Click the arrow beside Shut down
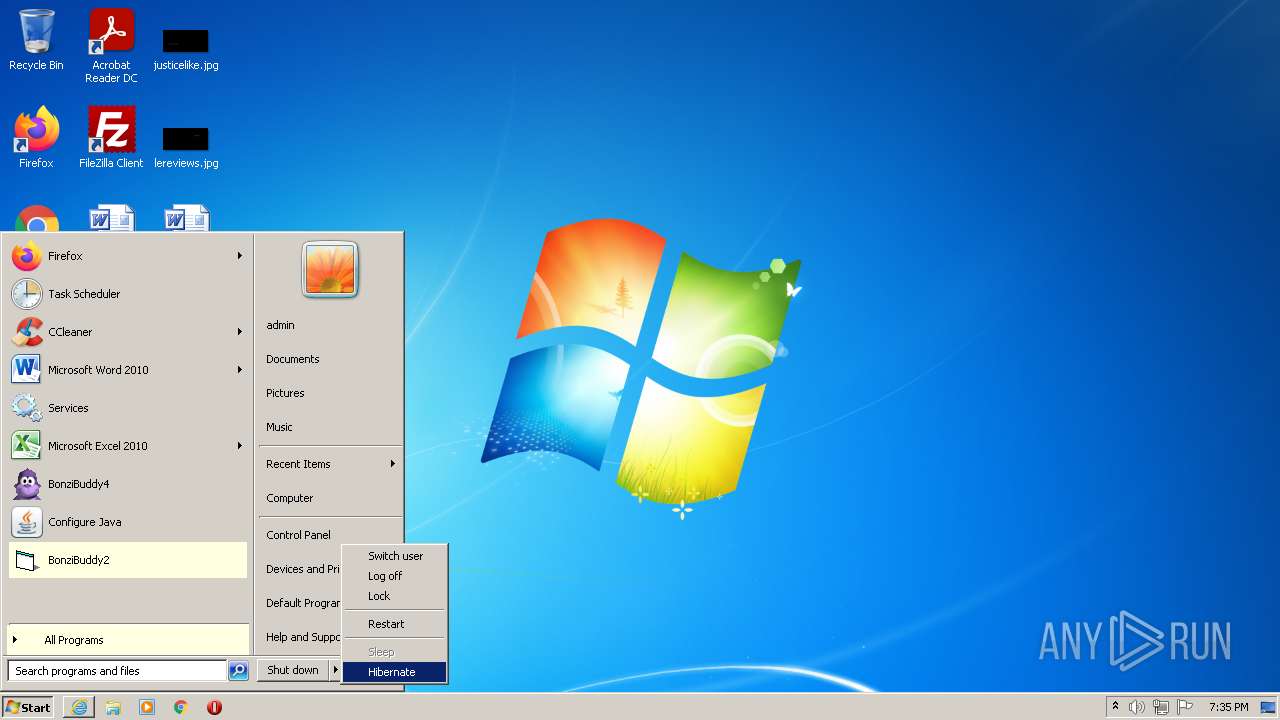Viewport: 1280px width, 720px height. [335, 670]
